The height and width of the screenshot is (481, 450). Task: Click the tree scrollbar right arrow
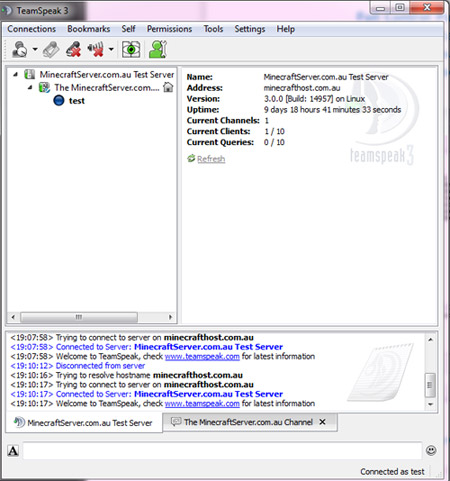171,317
